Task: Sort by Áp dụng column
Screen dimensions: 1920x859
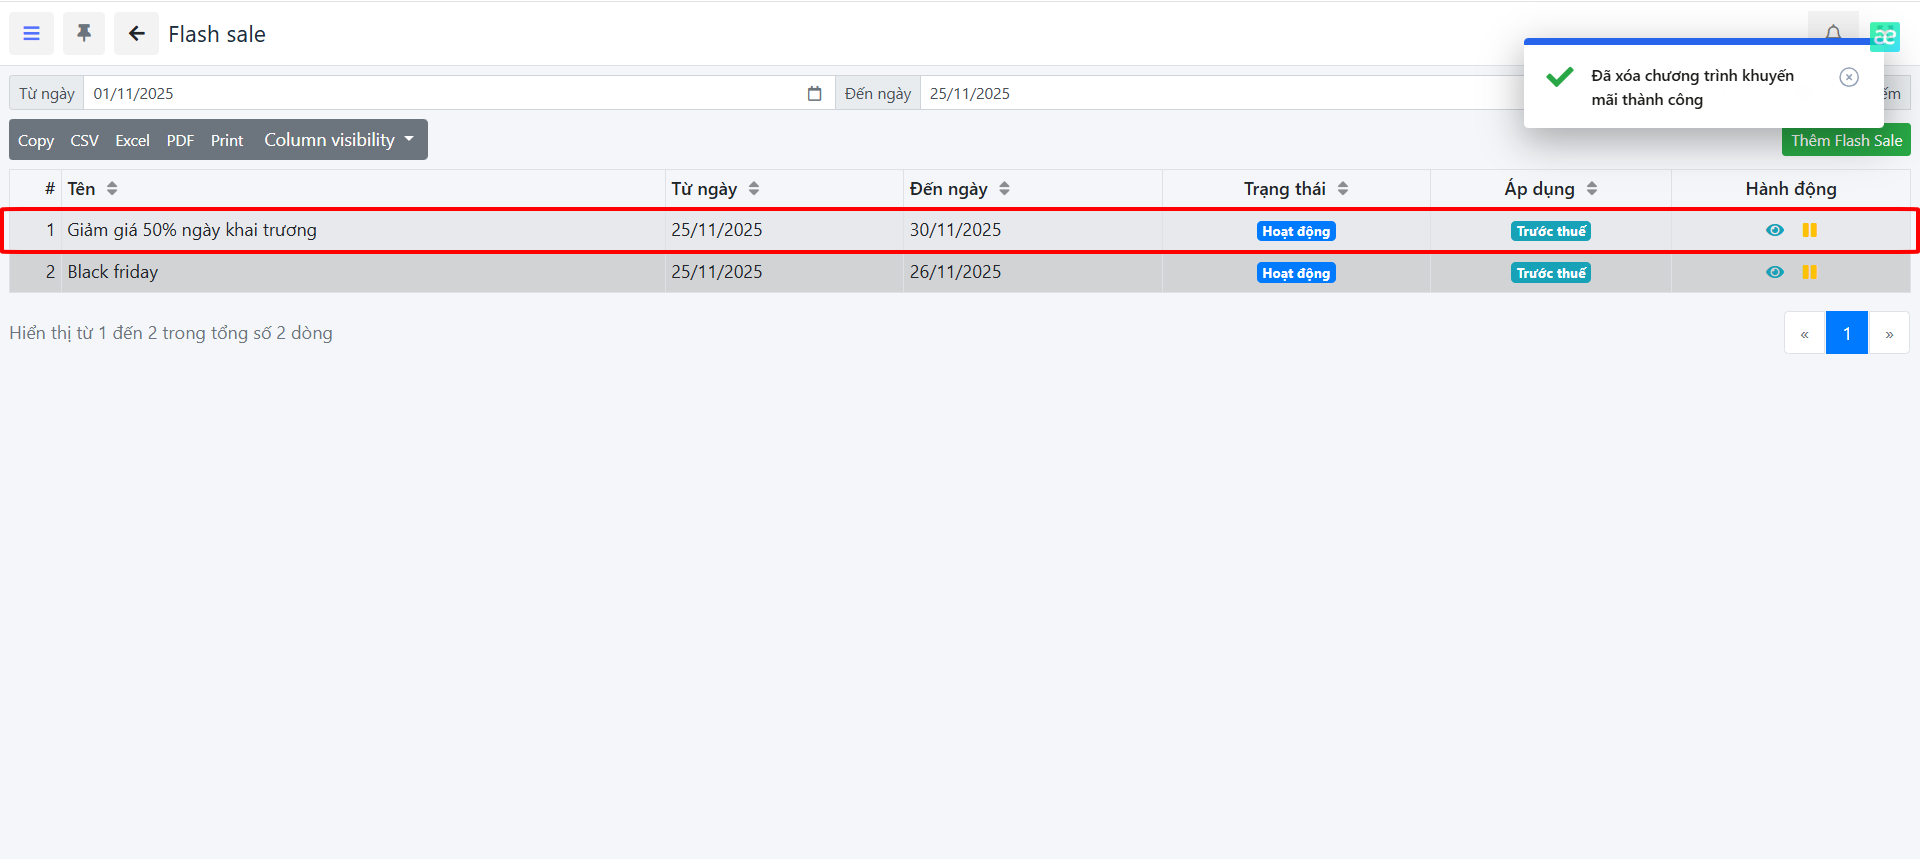Action: pyautogui.click(x=1591, y=189)
